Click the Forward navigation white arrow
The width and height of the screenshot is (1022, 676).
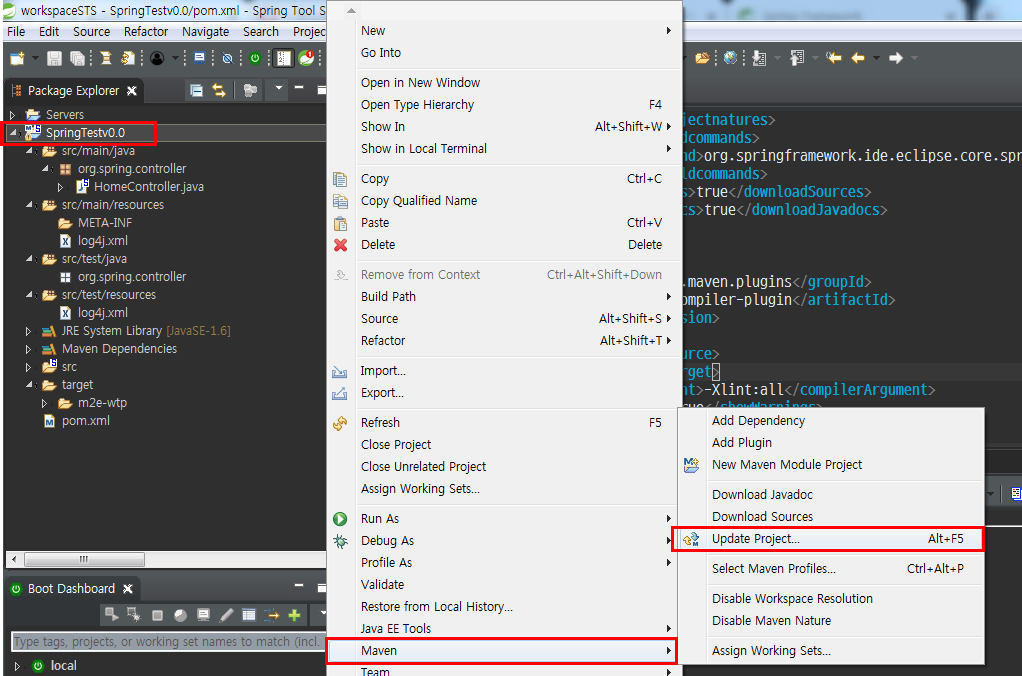[x=896, y=58]
